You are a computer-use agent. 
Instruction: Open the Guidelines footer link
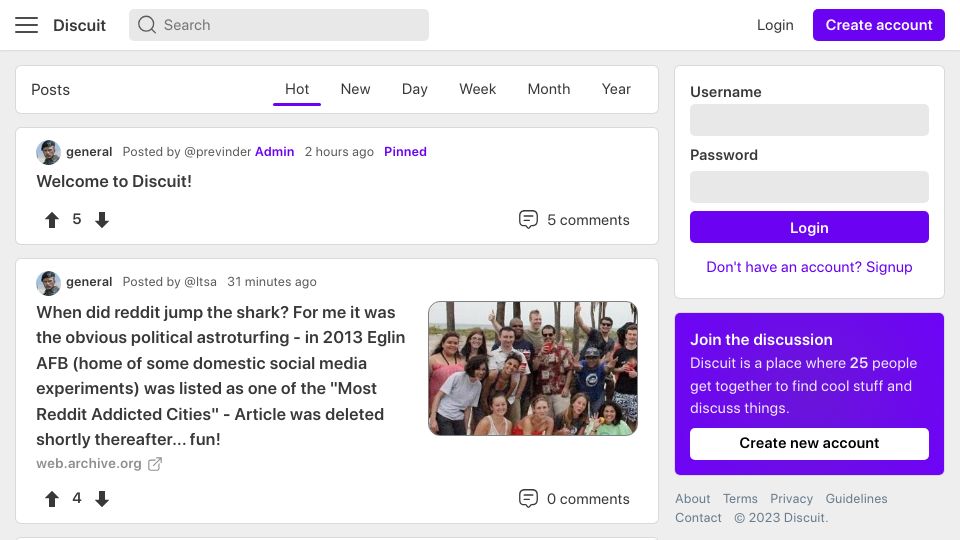click(856, 498)
